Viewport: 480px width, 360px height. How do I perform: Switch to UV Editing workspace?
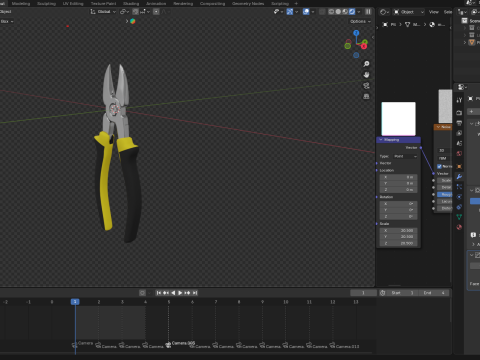point(73,4)
